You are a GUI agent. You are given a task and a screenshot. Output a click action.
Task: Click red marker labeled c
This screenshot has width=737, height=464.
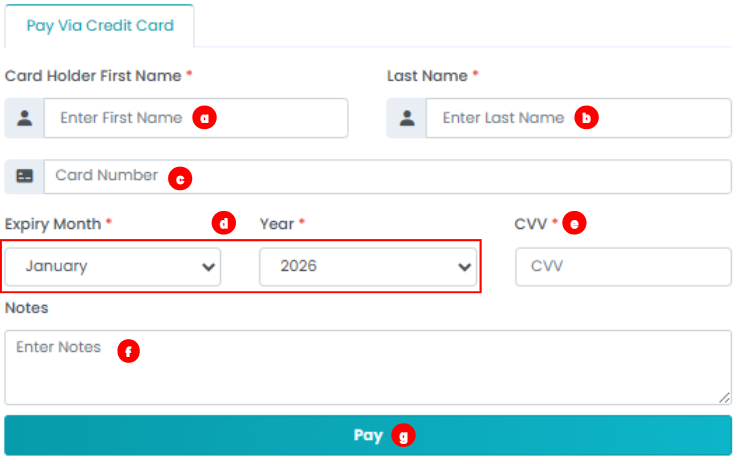(x=180, y=178)
